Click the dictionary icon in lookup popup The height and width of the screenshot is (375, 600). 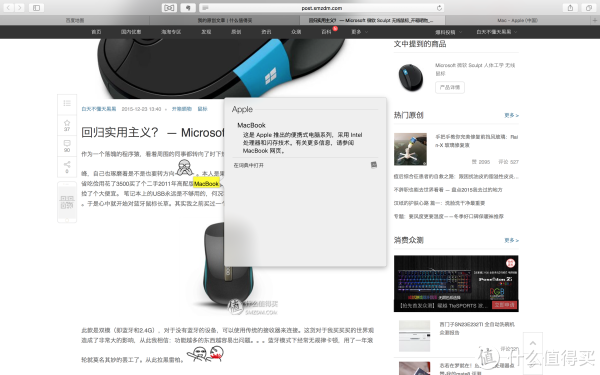pyautogui.click(x=374, y=165)
